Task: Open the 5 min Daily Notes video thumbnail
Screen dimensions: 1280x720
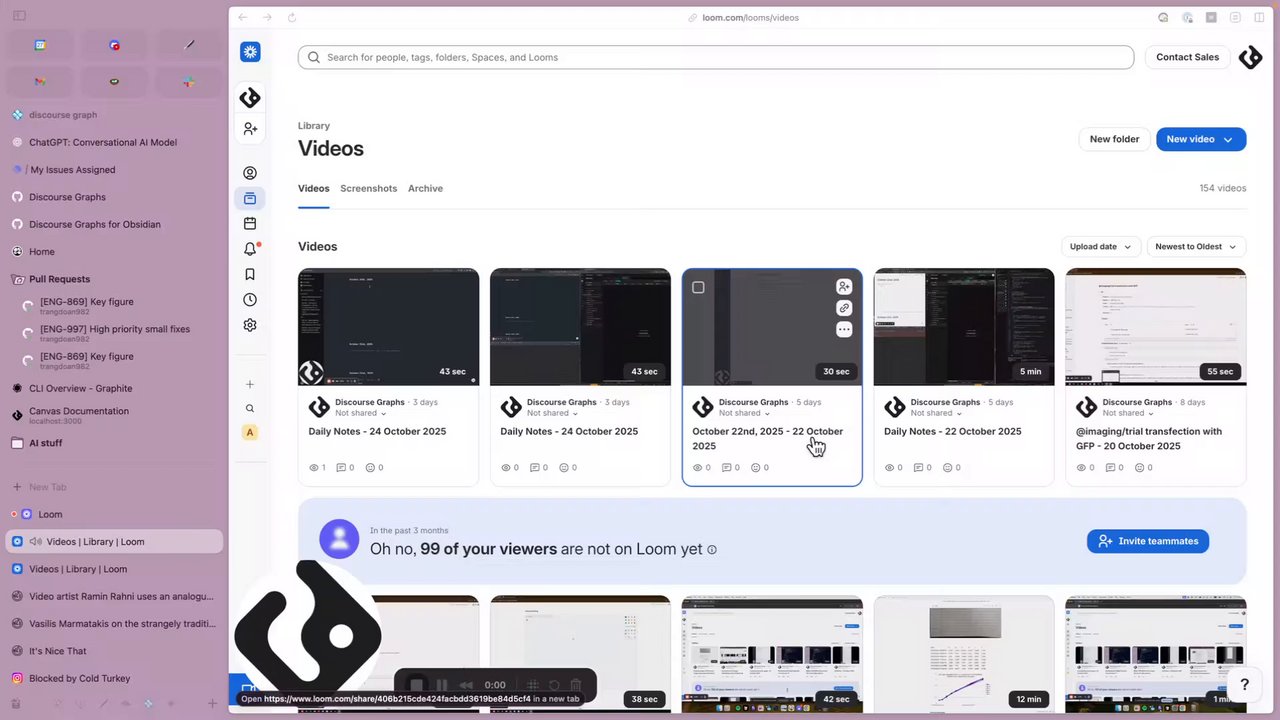Action: point(964,327)
